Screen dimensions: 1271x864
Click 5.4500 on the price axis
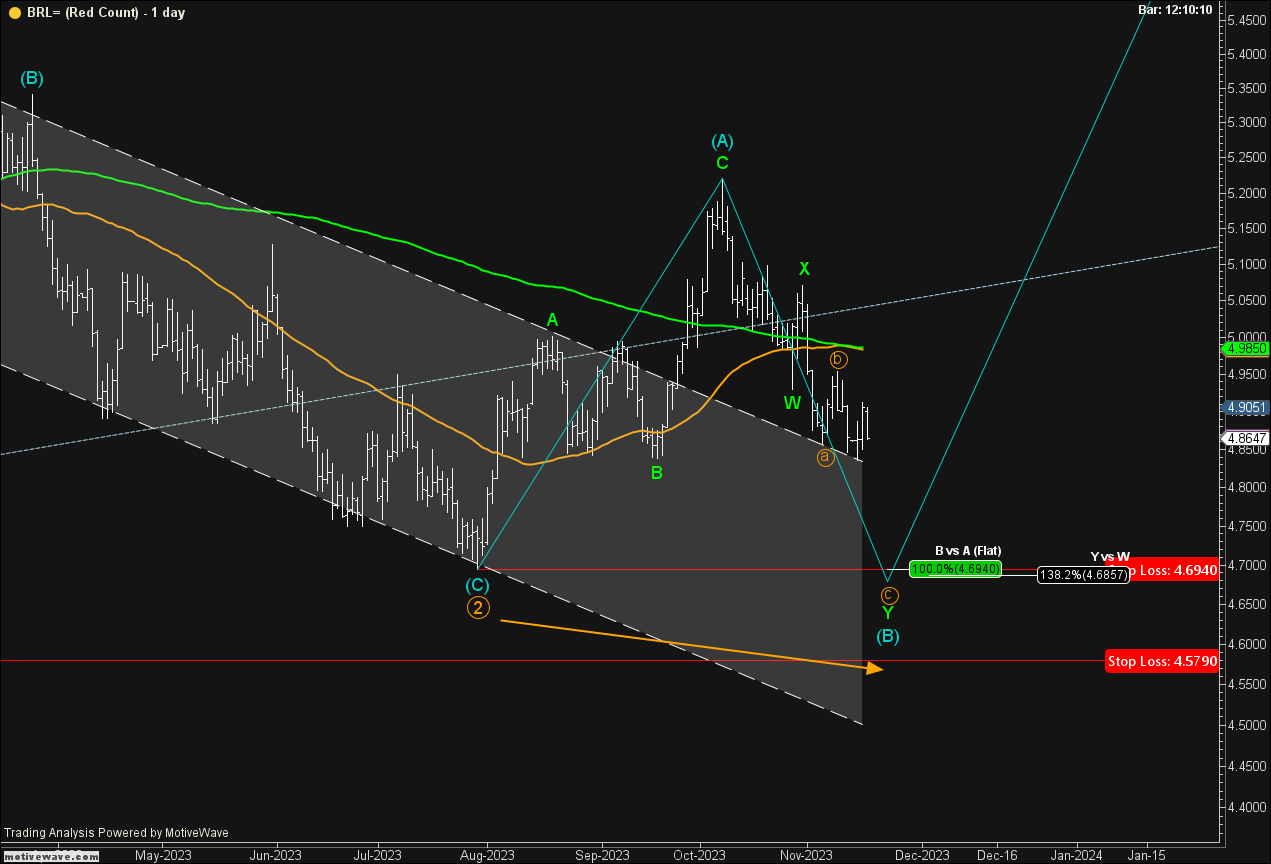[x=1246, y=20]
